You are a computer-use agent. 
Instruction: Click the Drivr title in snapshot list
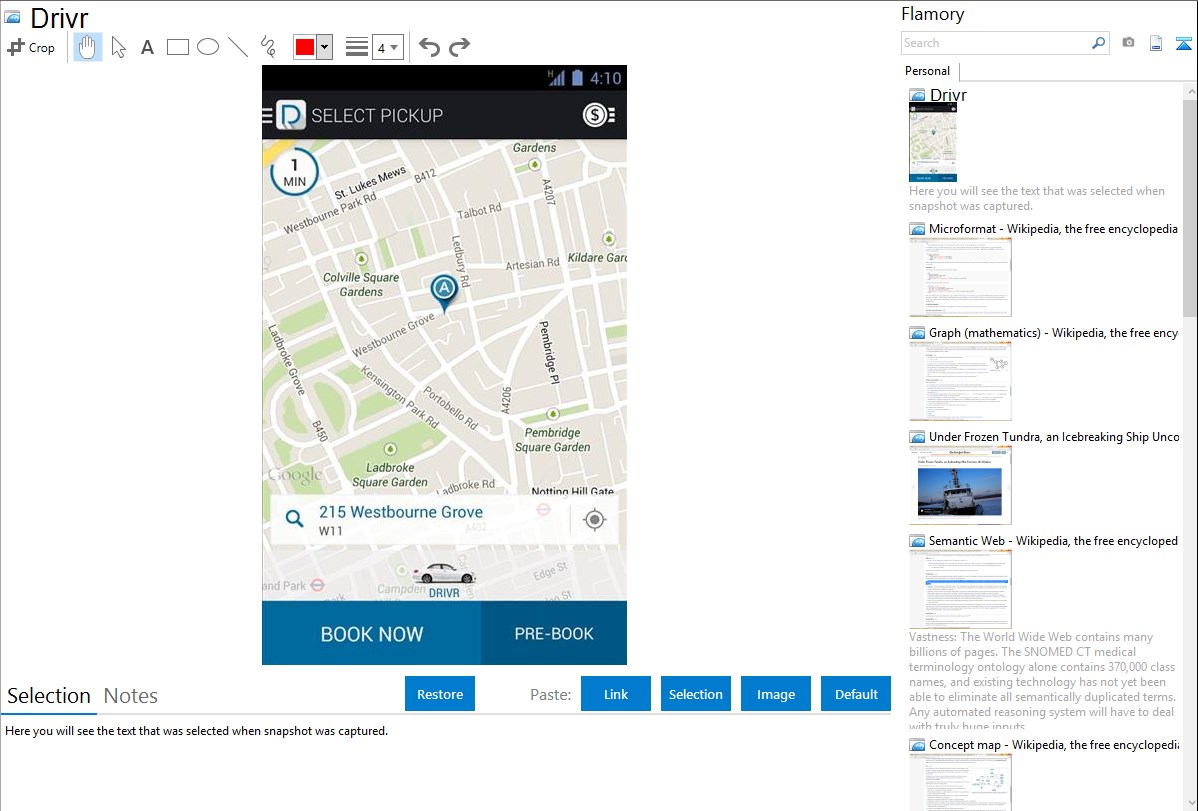point(948,95)
